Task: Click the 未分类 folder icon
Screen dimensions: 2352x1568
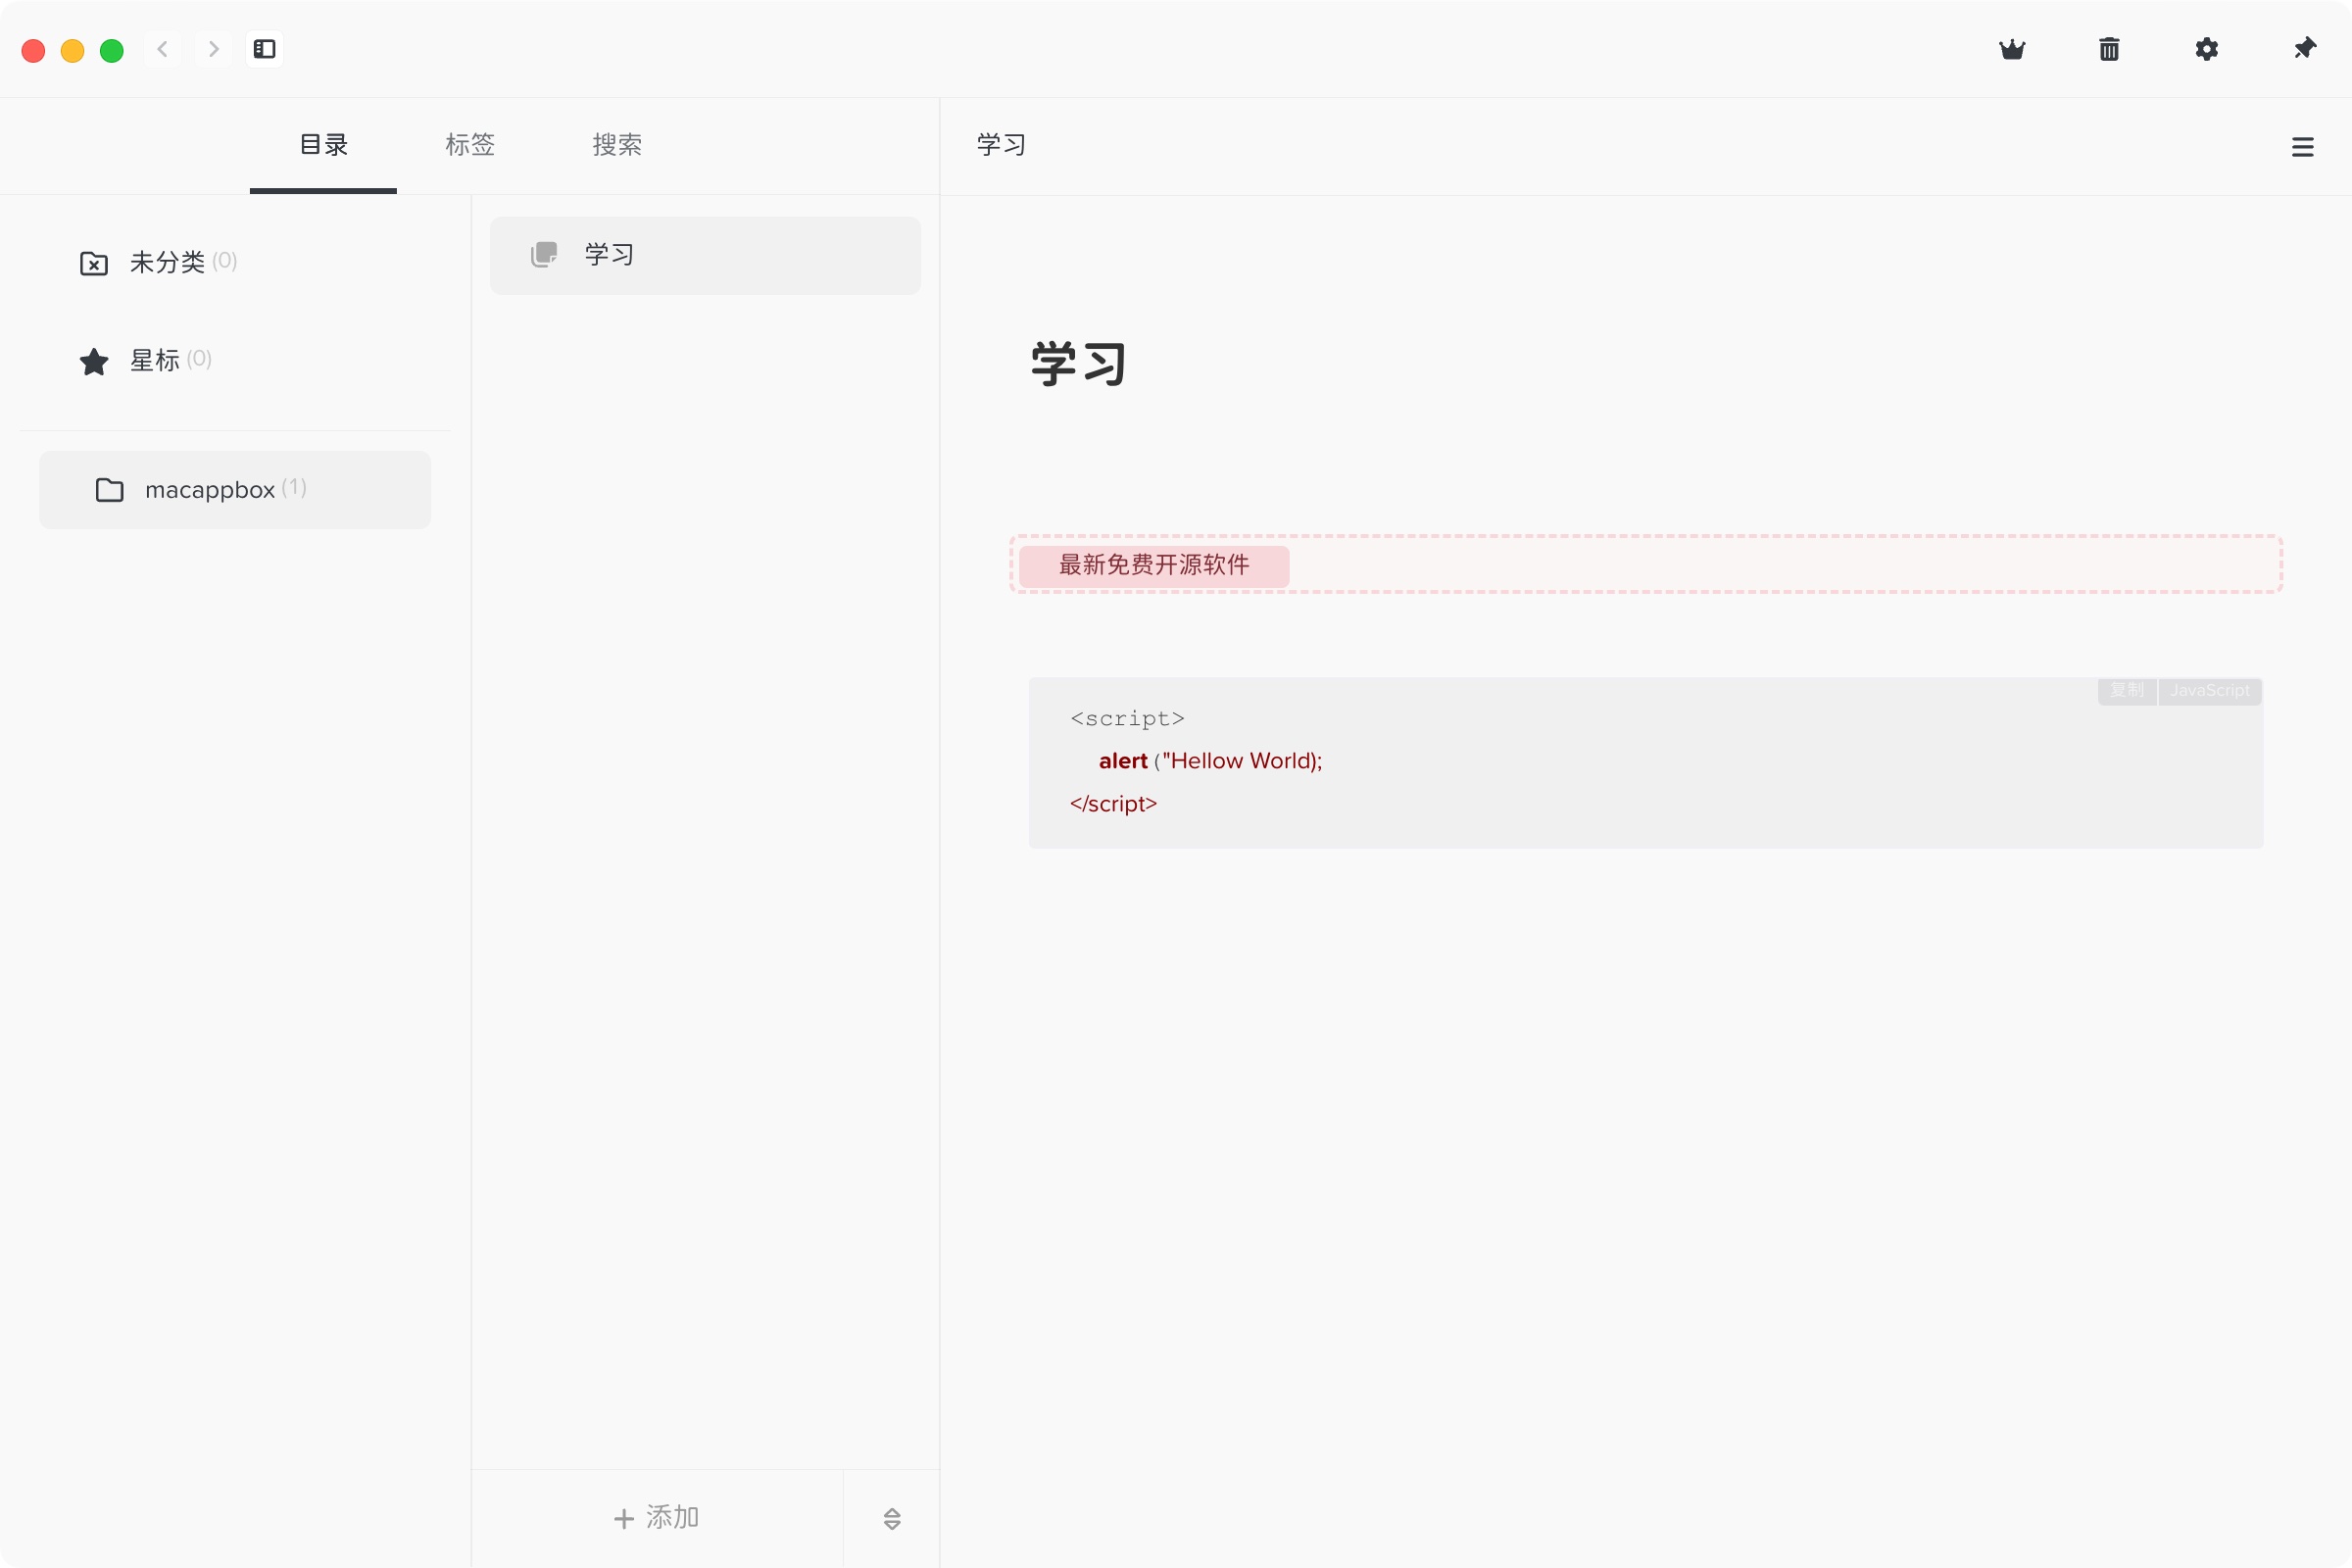Action: tap(94, 263)
